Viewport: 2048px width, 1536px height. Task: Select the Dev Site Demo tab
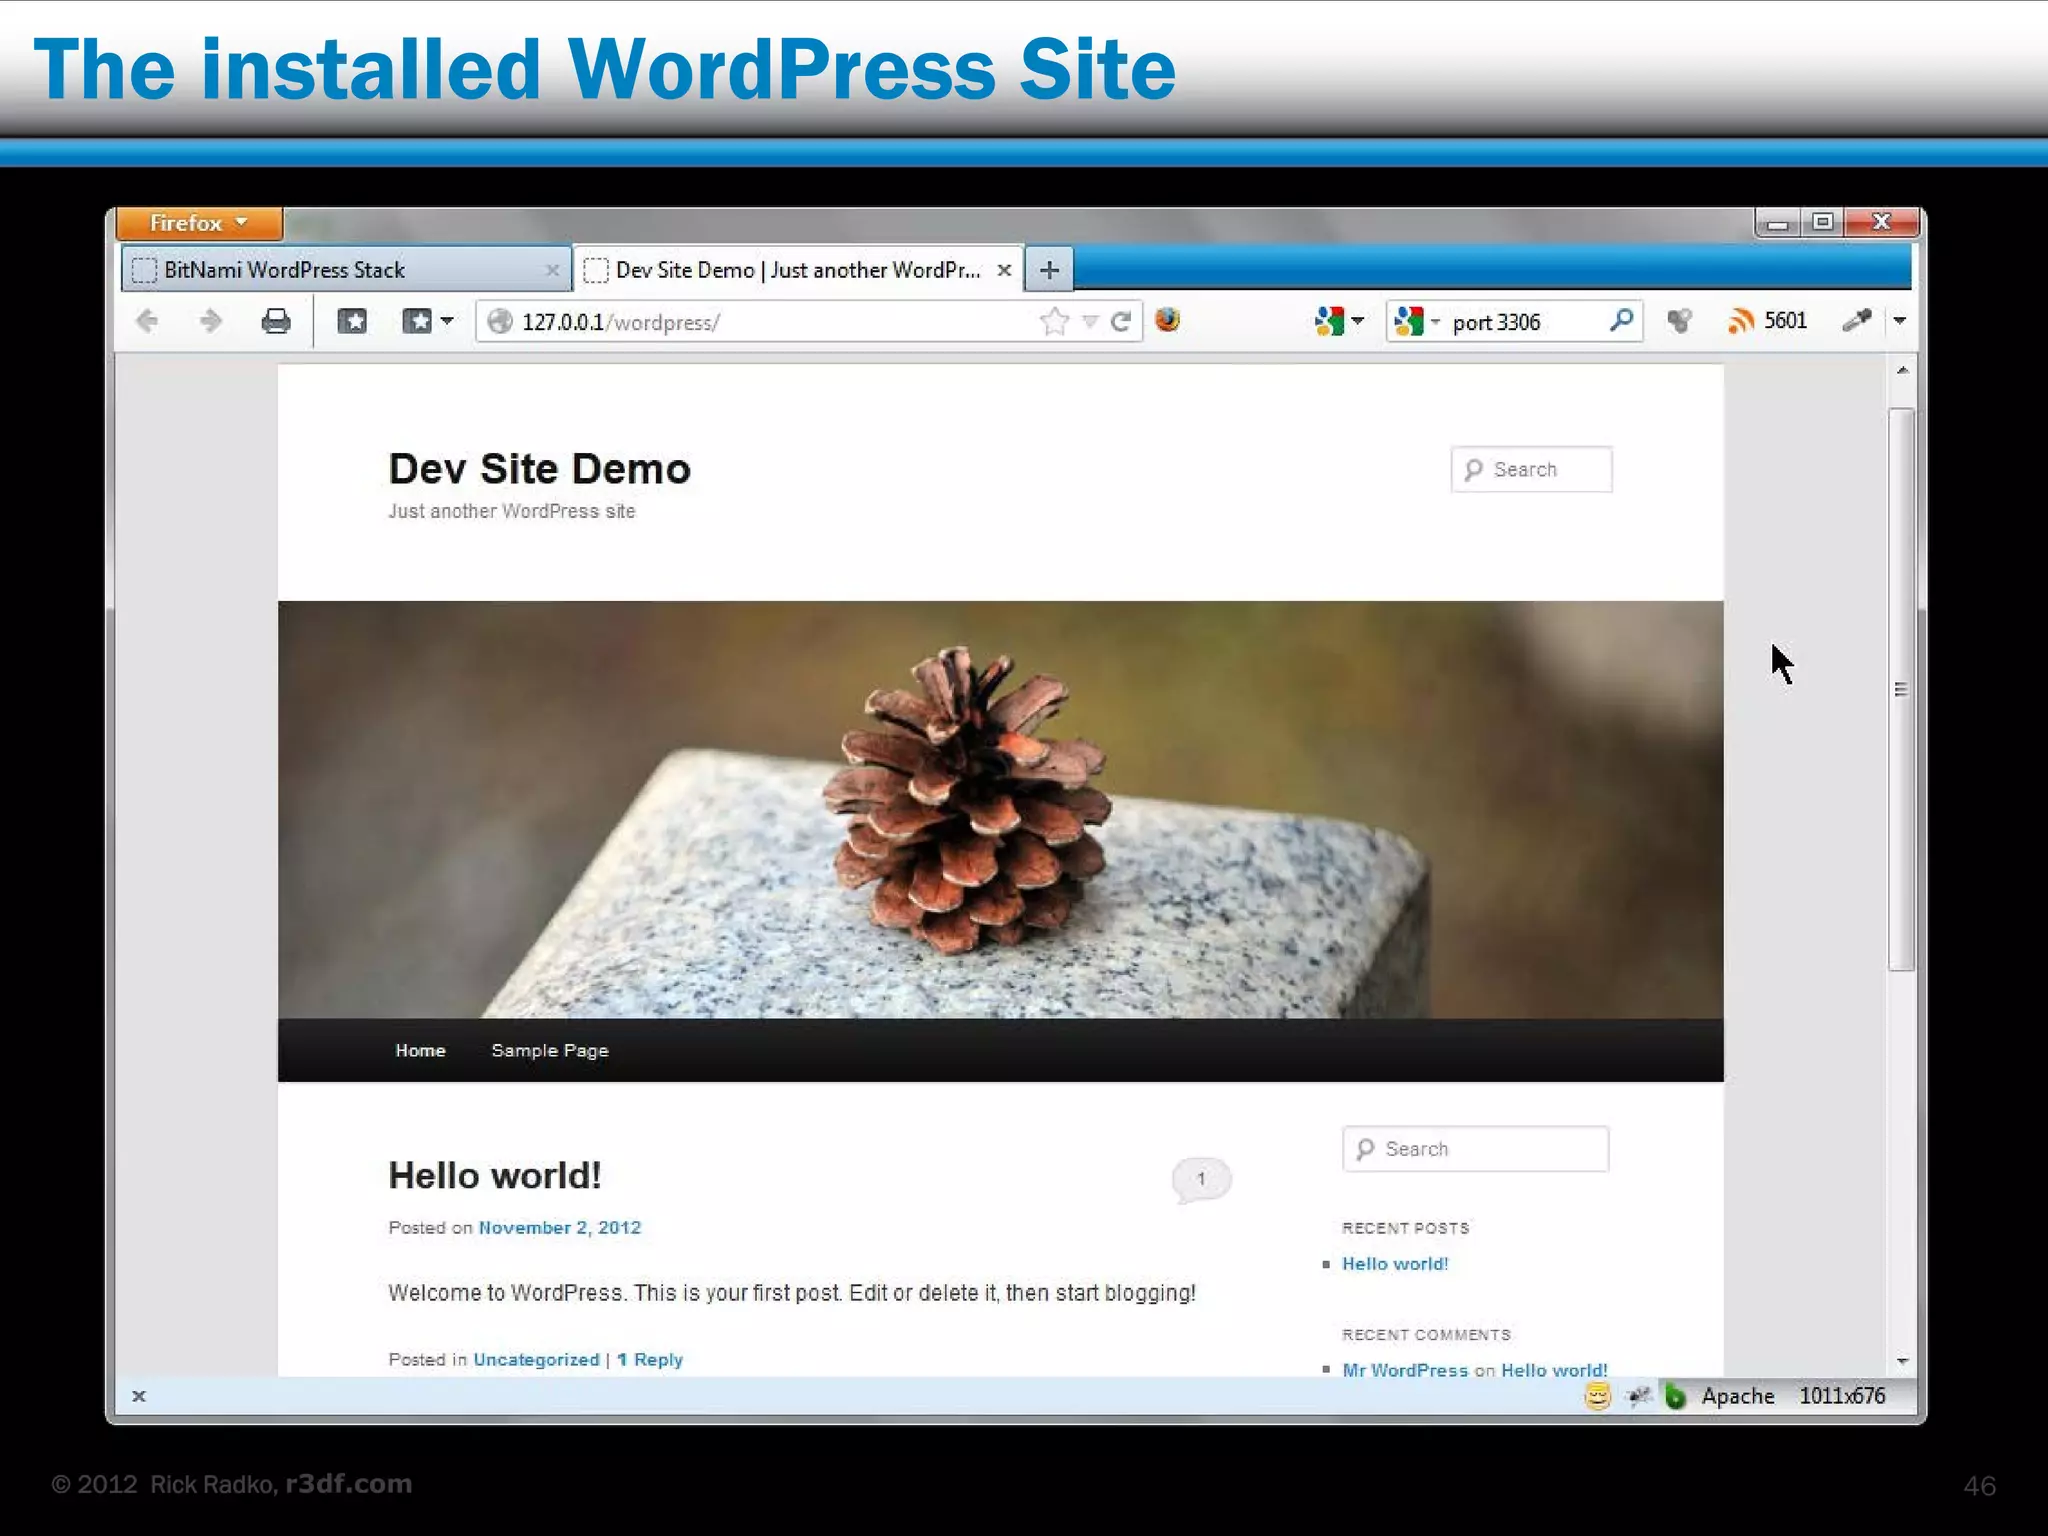tap(798, 270)
